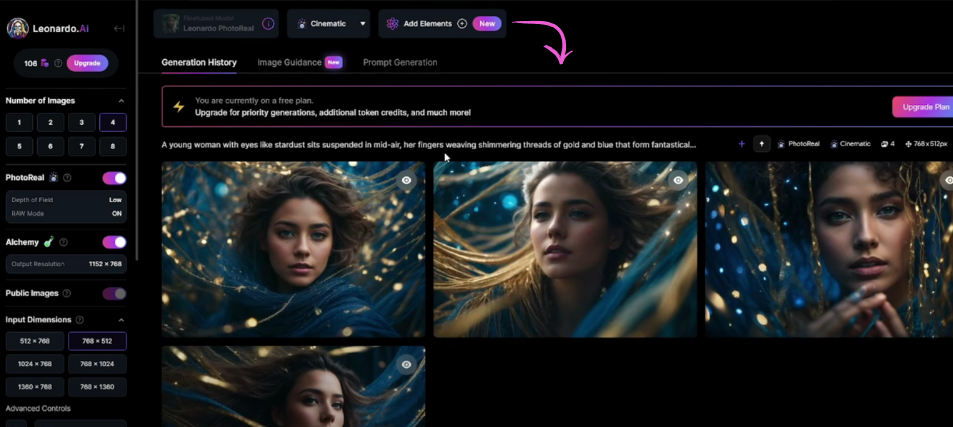The image size is (953, 427).
Task: Toggle eye visibility on first generated image
Action: (407, 180)
